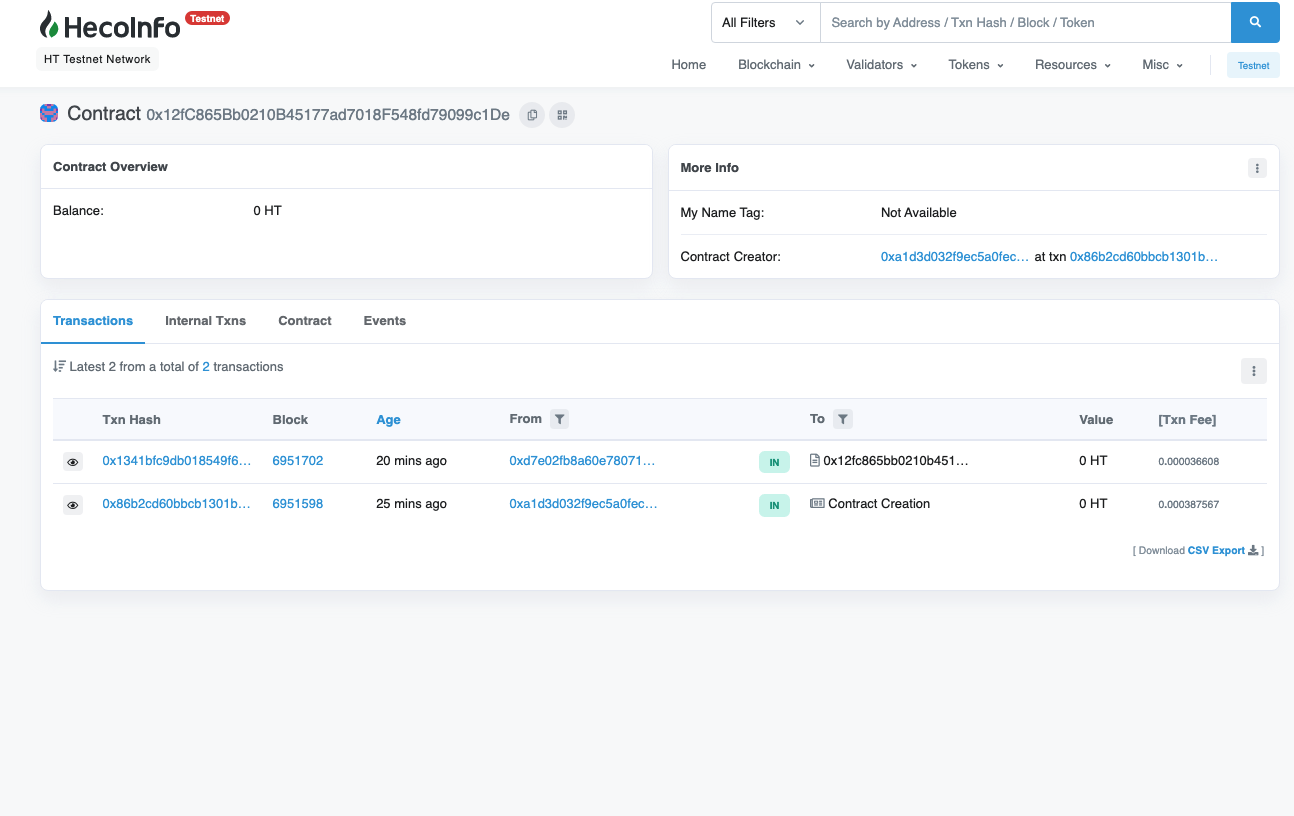This screenshot has height=816, width=1294.
Task: Preview transaction 0x86b2cd60bbcb1301b with eye icon
Action: click(72, 505)
